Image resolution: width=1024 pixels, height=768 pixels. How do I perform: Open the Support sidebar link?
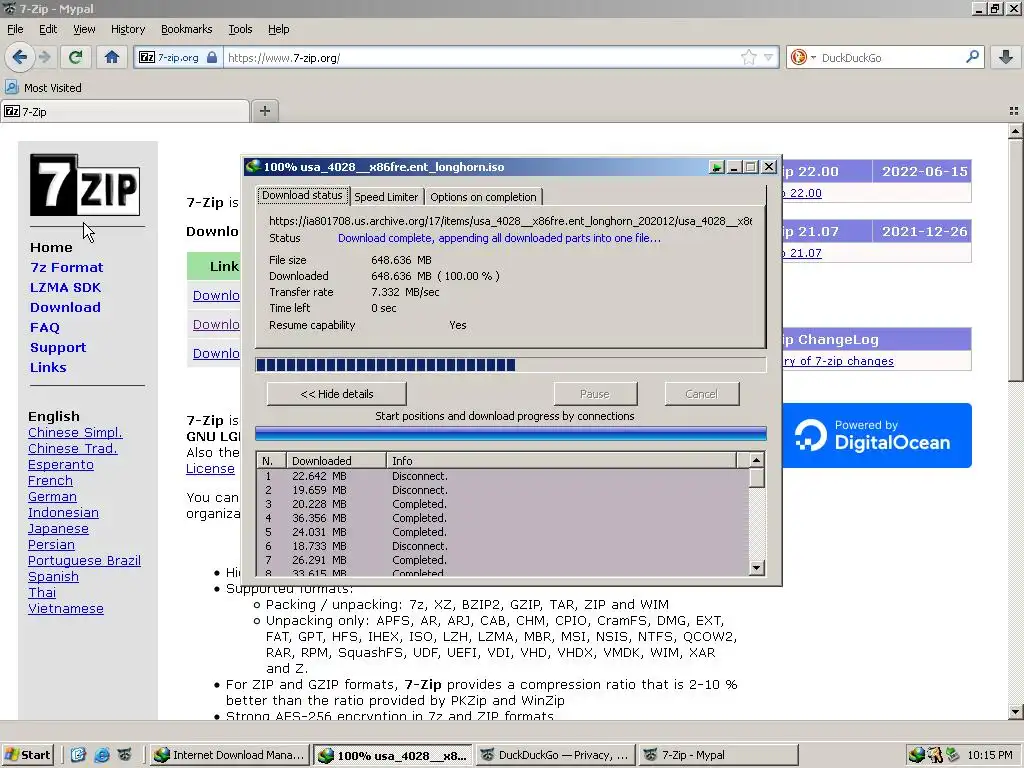57,347
